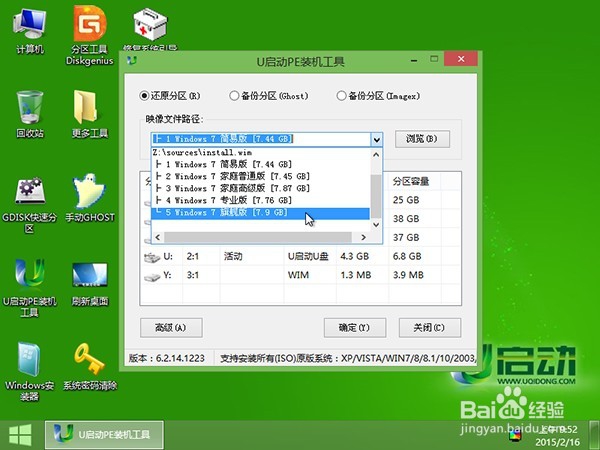This screenshot has height=450, width=600.
Task: Open the first-aid kit repair icon
Action: pyautogui.click(x=150, y=28)
